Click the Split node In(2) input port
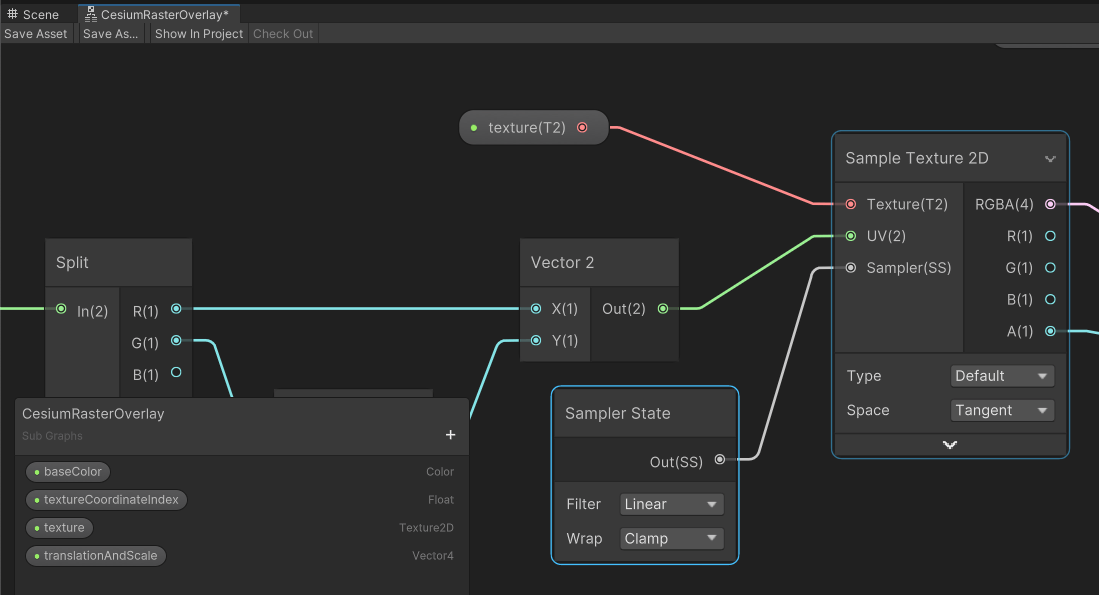Screen dimensions: 1099x595 [x=61, y=309]
